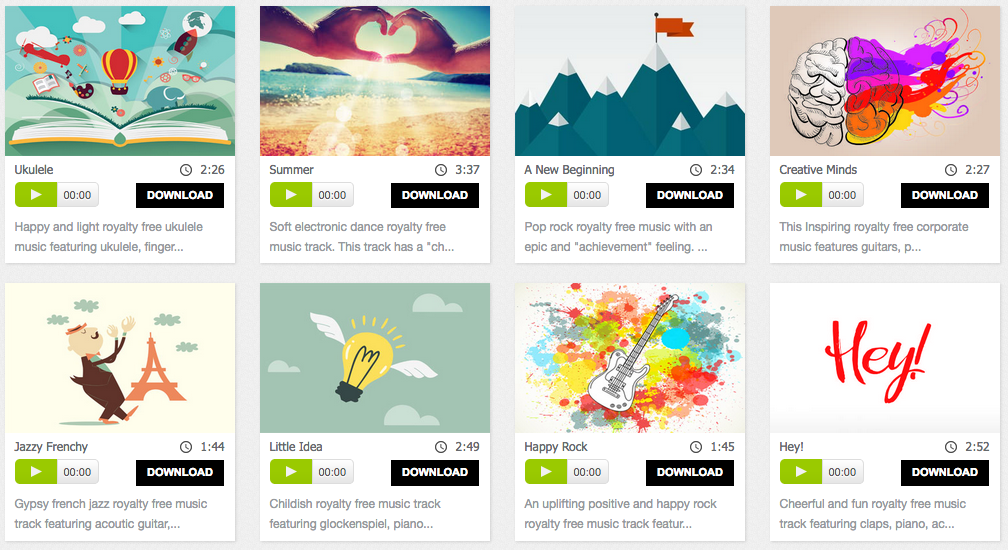Start playback of A New Beginning
The image size is (1008, 550).
click(x=546, y=195)
